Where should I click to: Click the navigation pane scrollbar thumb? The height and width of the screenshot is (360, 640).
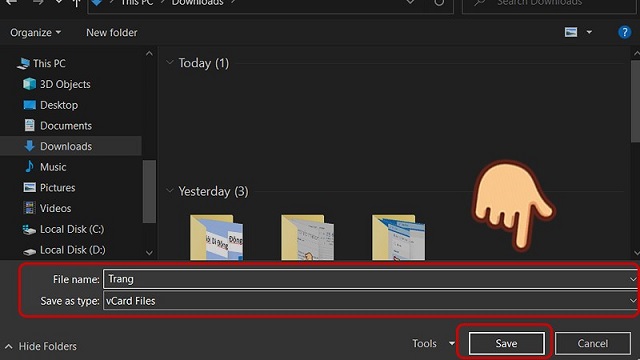(x=149, y=192)
